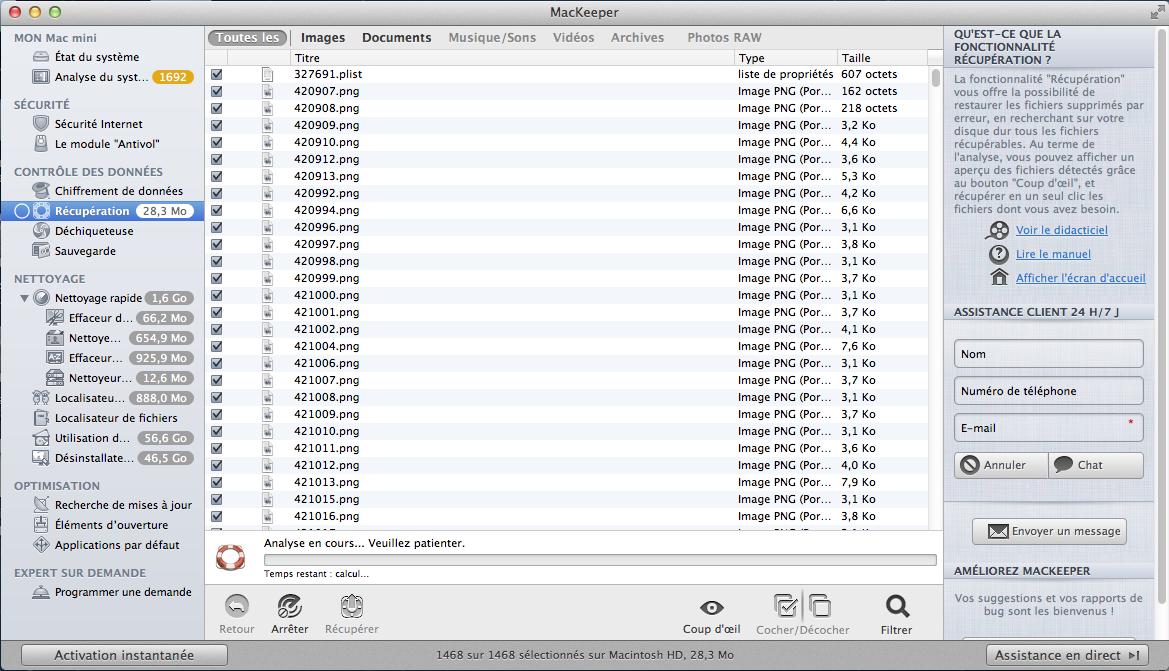Click Envoyer un message button
This screenshot has width=1169, height=671.
coord(1050,532)
